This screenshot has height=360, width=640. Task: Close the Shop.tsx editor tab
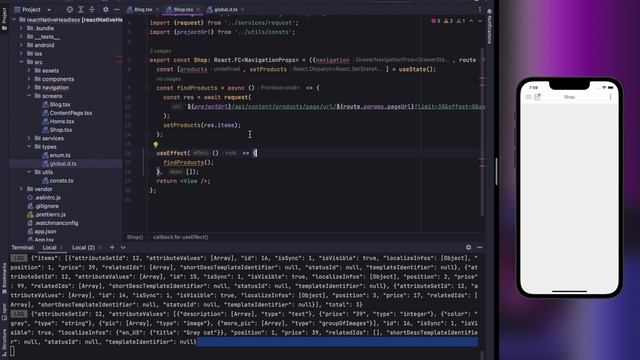198,9
